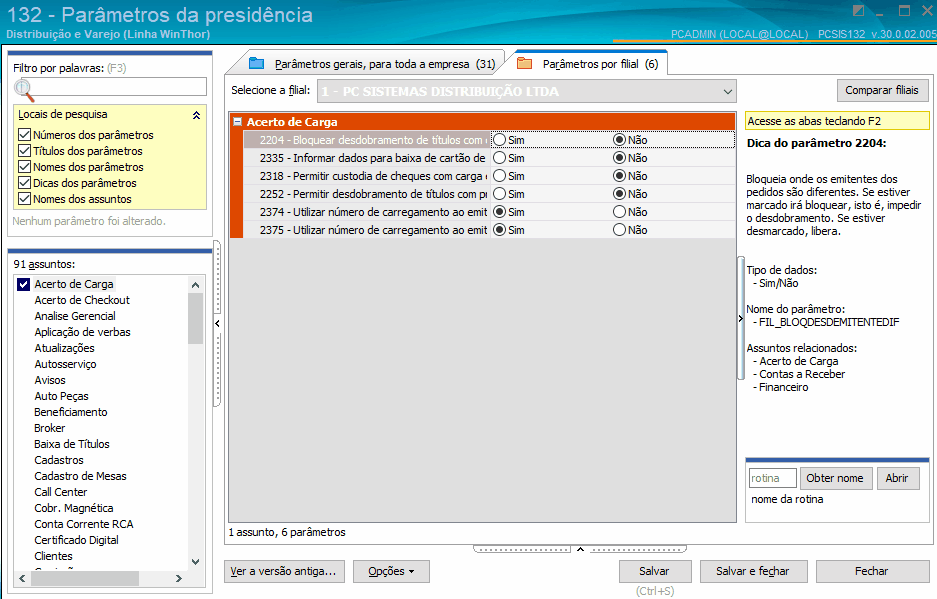Select Autosserviço subject
Screen dimensions: 937x599
pyautogui.click(x=65, y=364)
